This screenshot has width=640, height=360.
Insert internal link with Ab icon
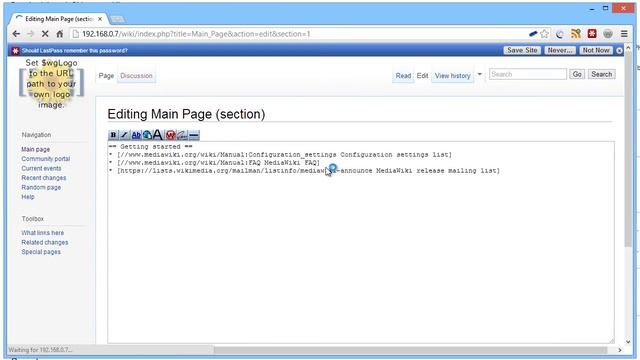pos(136,135)
